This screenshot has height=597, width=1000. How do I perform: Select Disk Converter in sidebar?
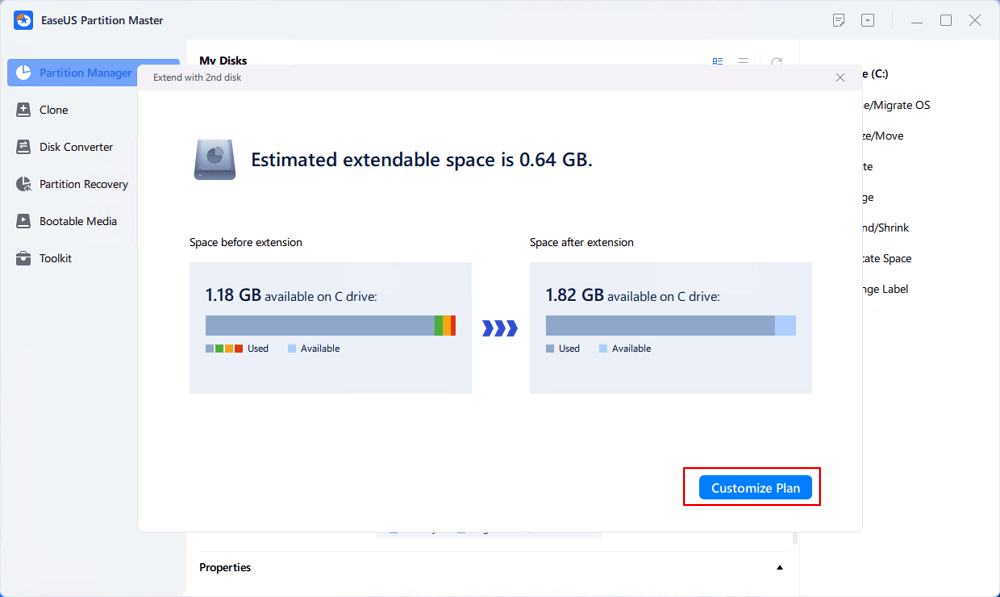point(76,147)
